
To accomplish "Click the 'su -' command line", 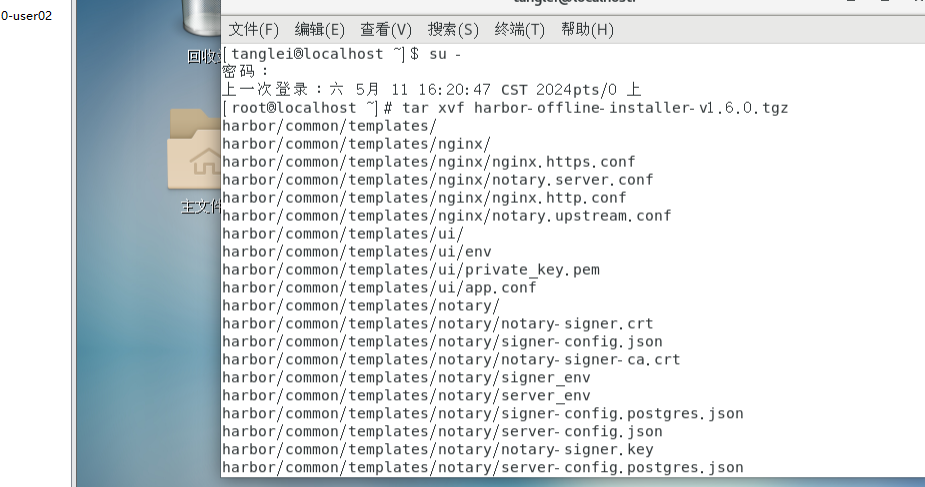I will [x=341, y=53].
